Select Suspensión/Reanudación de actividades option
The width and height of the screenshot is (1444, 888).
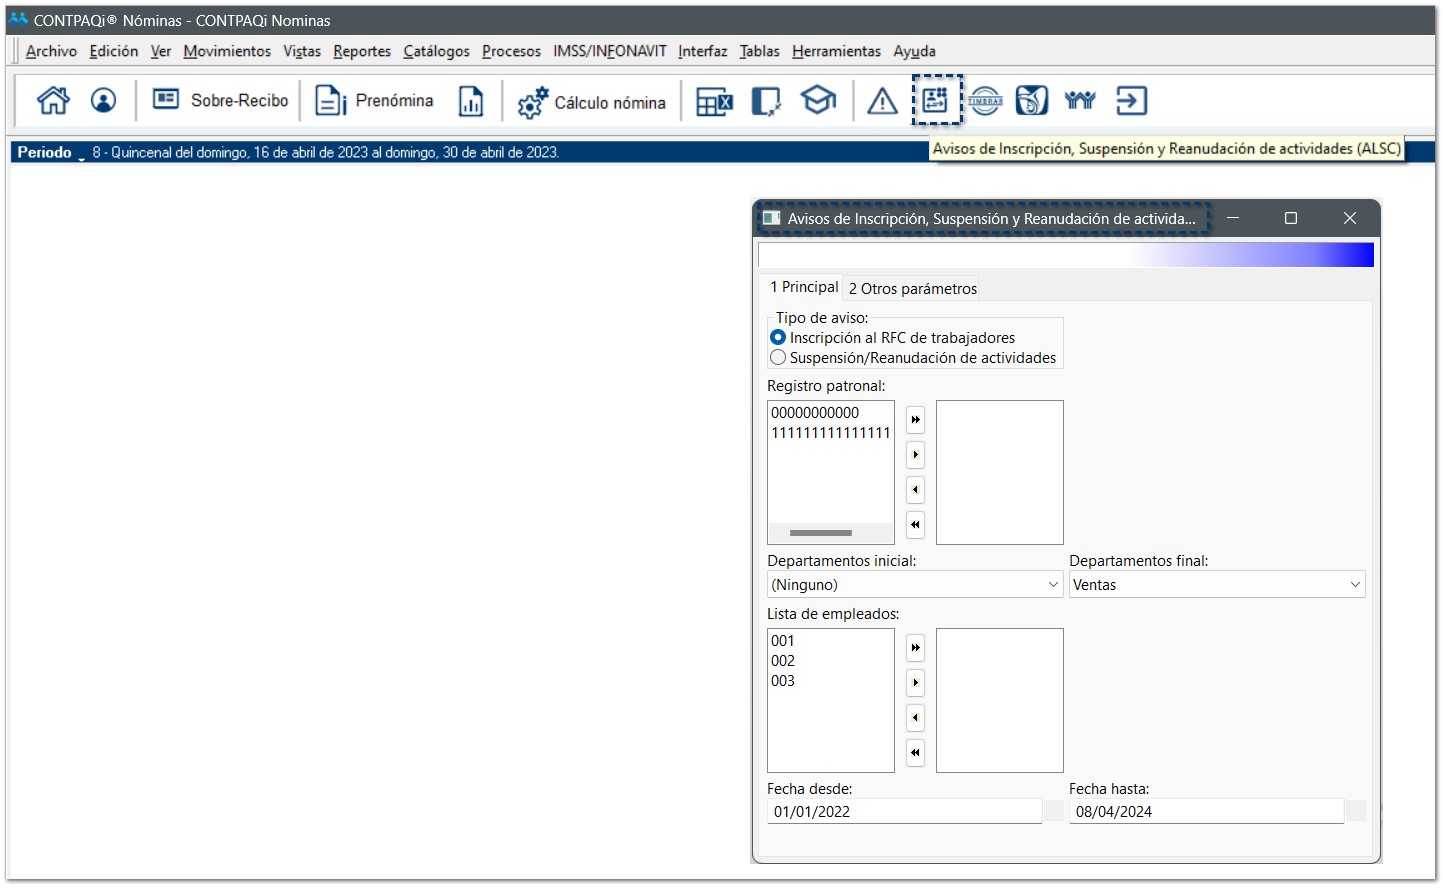(913, 358)
